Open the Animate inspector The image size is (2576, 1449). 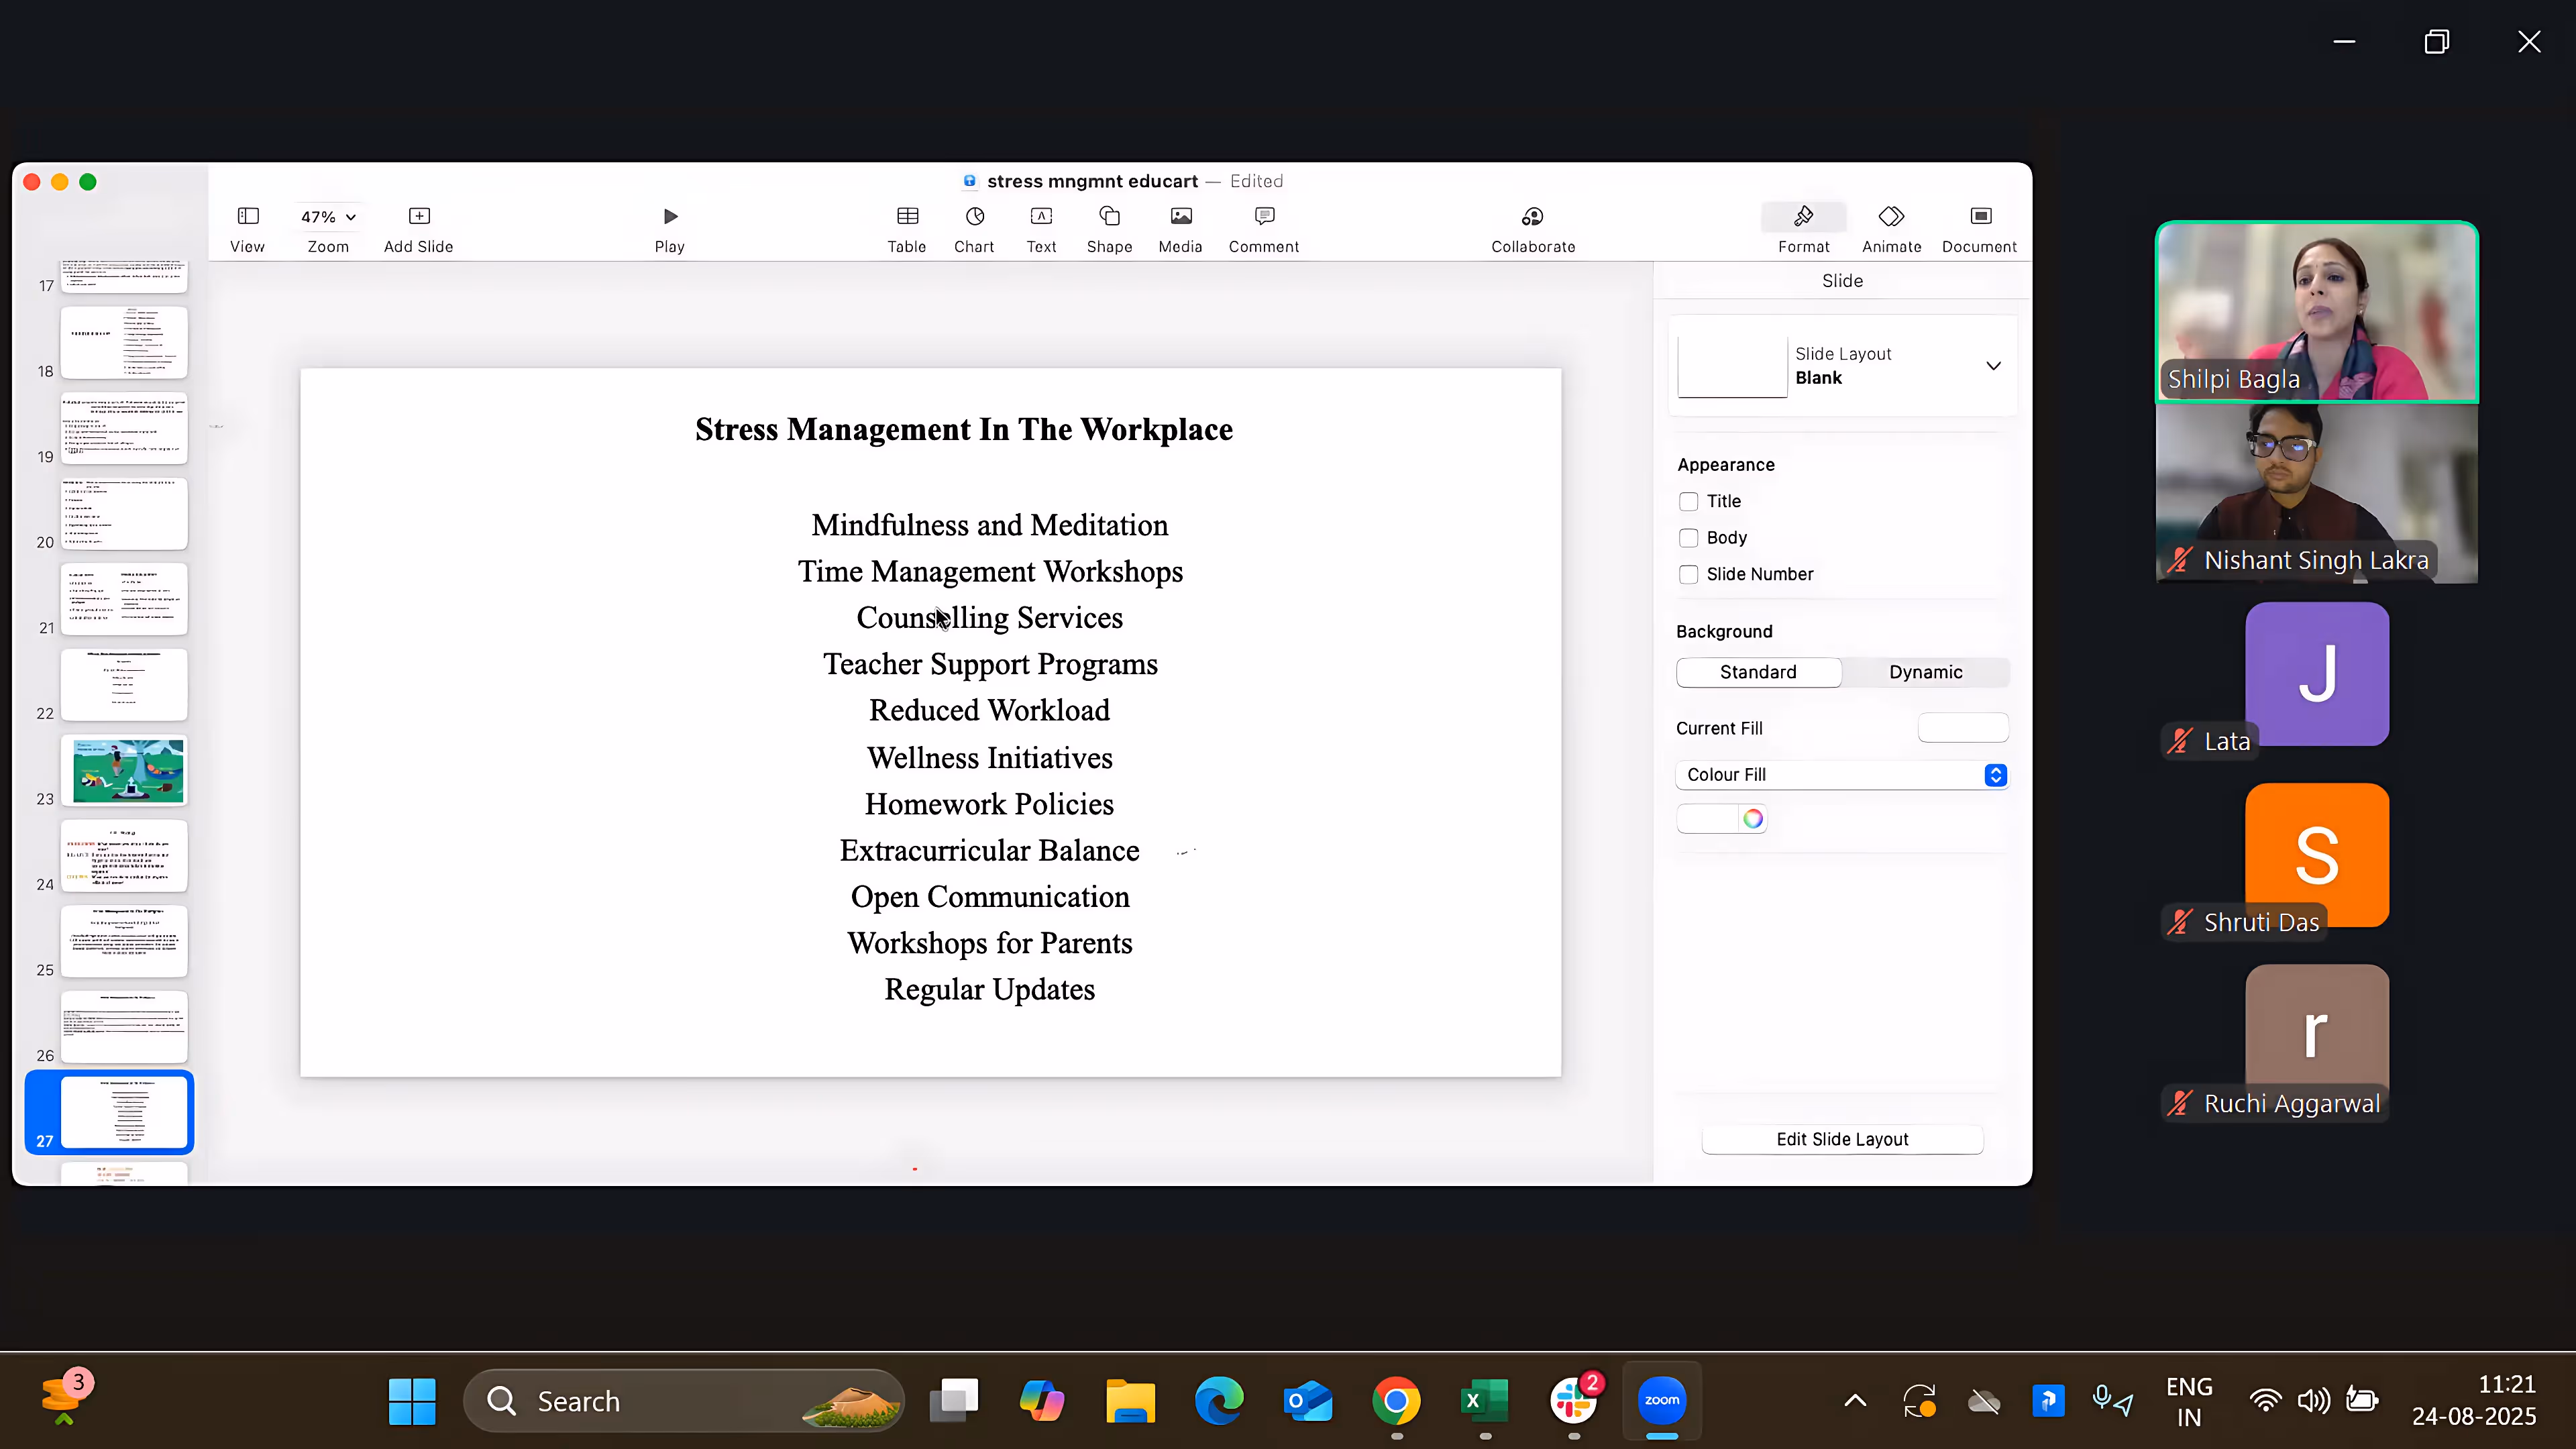point(1891,217)
